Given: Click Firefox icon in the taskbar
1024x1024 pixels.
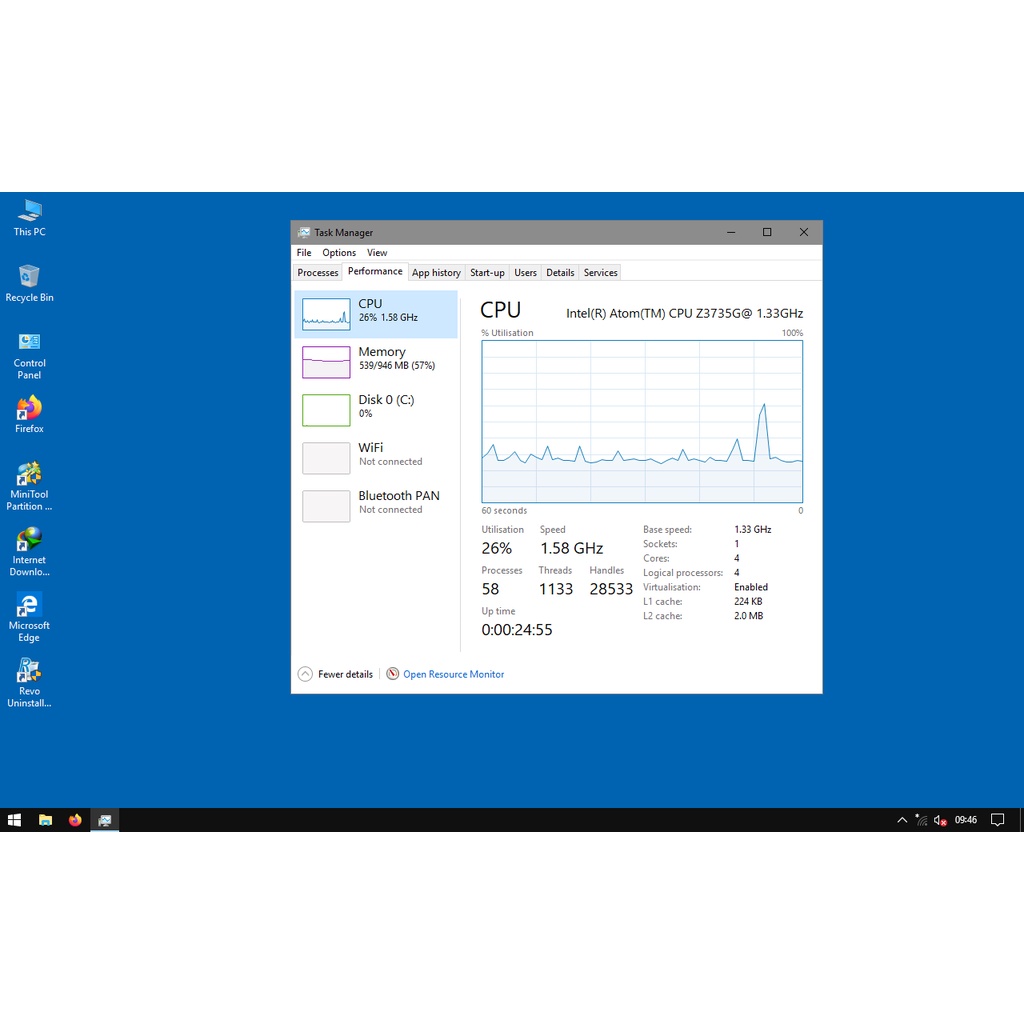Looking at the screenshot, I should [x=75, y=820].
